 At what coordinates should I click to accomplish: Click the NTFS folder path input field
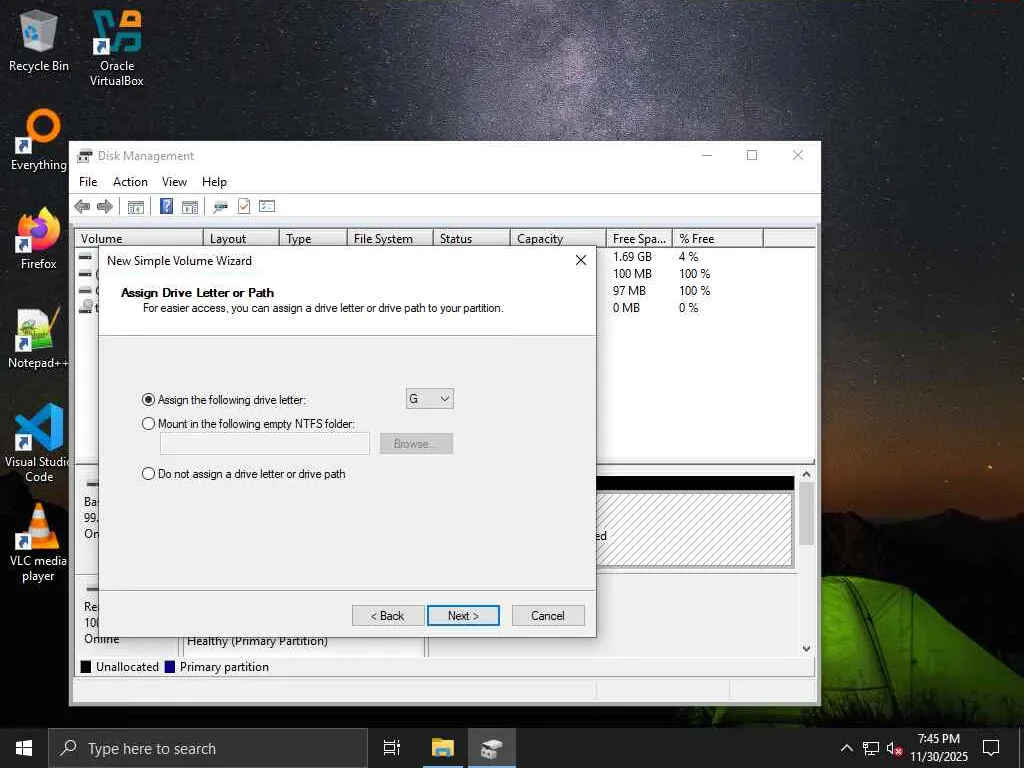pyautogui.click(x=264, y=444)
